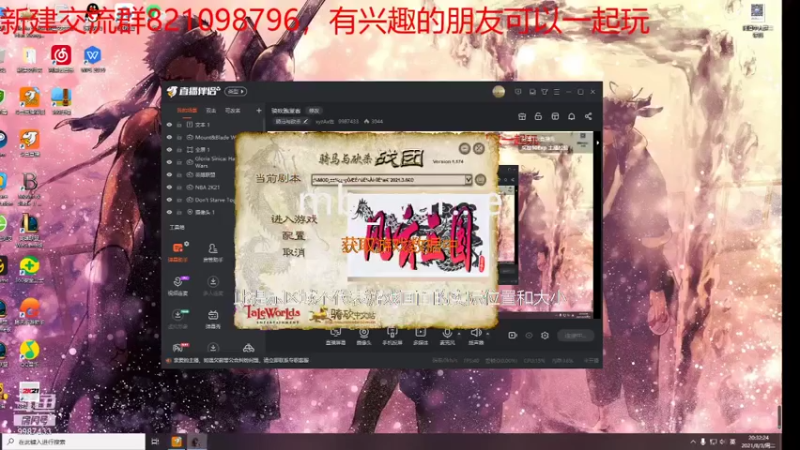Click the round button beside the module dropdown
Viewport: 800px width, 450px height.
pyautogui.click(x=481, y=180)
